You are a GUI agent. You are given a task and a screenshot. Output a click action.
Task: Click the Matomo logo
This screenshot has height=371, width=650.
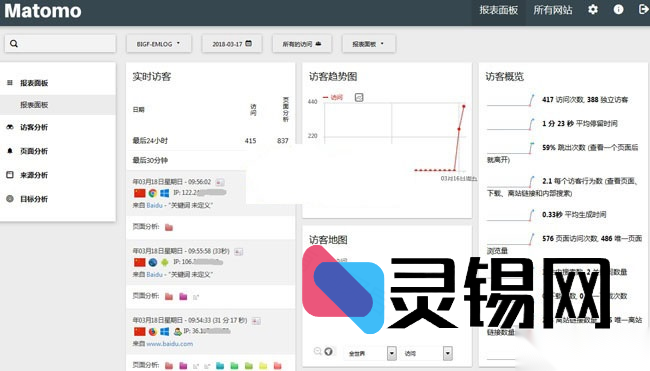43,11
